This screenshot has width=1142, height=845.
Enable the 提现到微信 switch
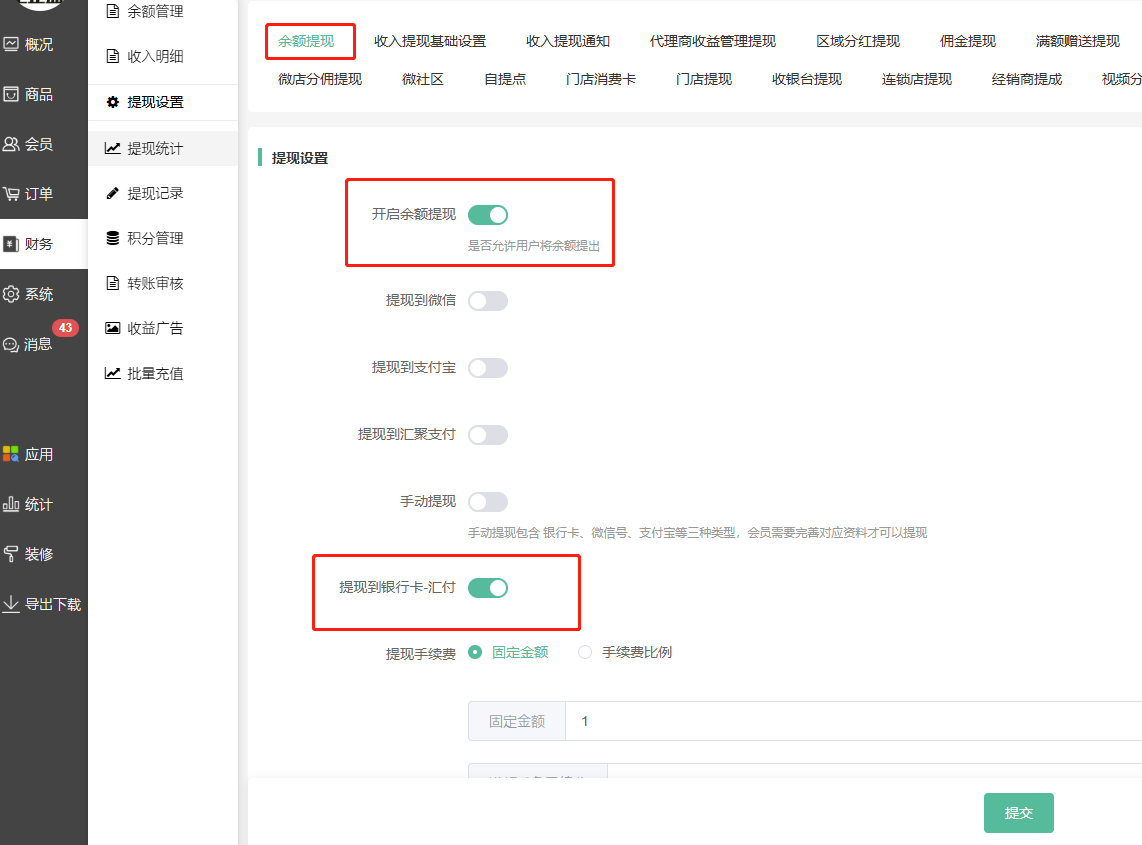(488, 301)
